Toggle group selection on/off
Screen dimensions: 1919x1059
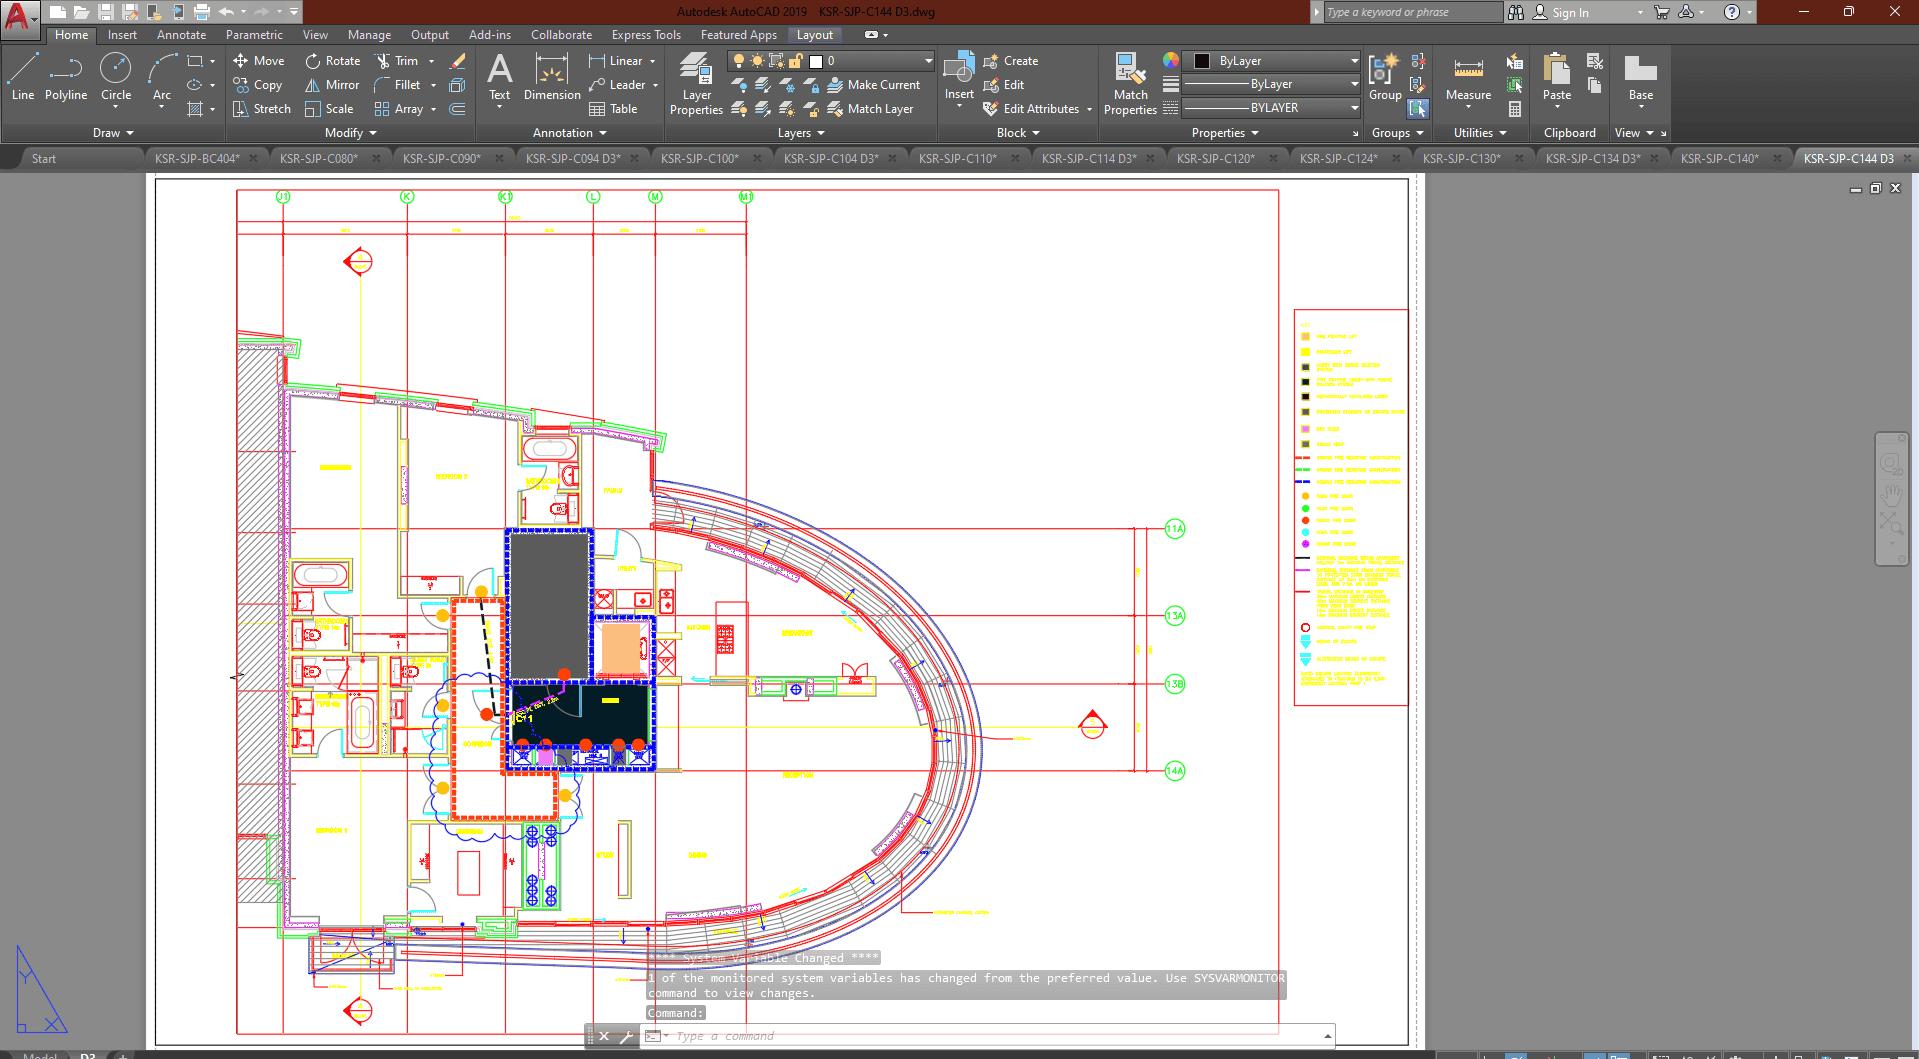1418,108
